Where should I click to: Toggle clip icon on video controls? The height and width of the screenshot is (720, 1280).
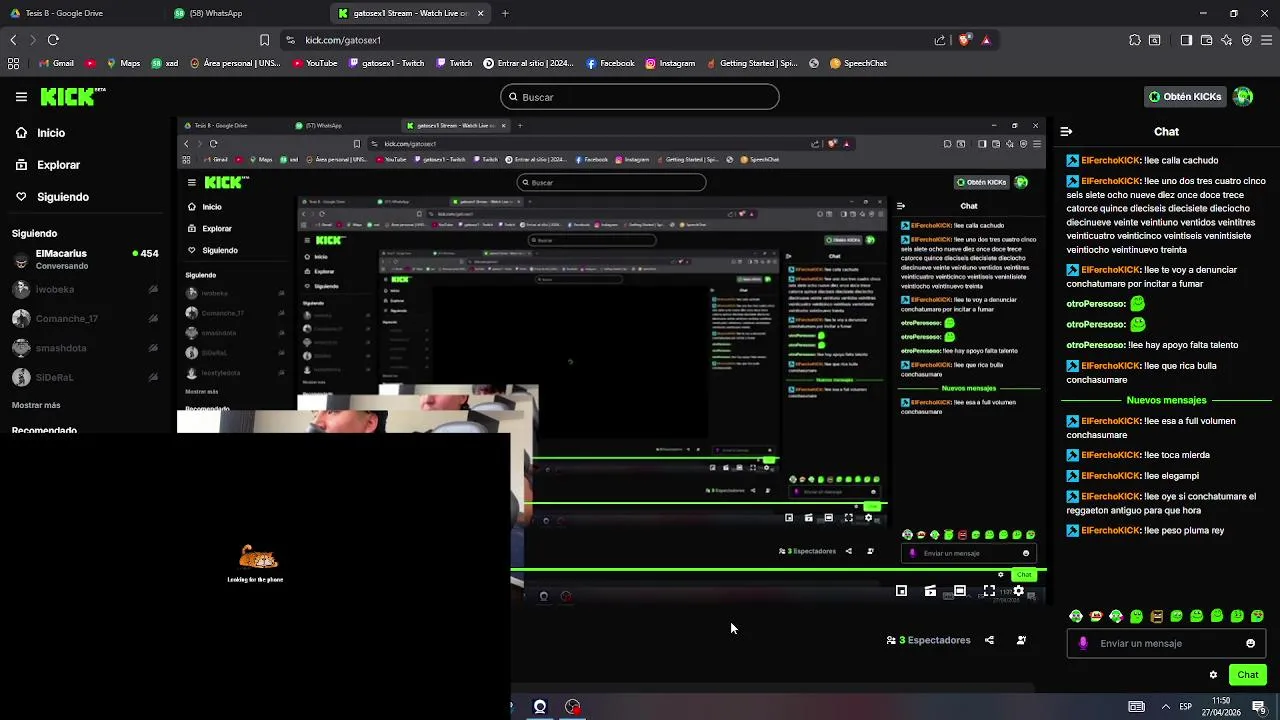(930, 591)
